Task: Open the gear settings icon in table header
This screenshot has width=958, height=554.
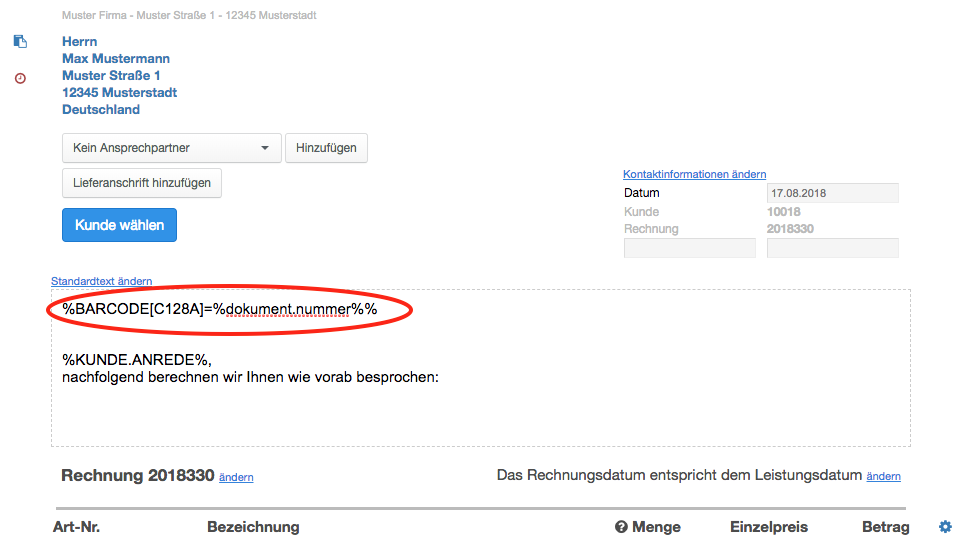Action: 945,527
